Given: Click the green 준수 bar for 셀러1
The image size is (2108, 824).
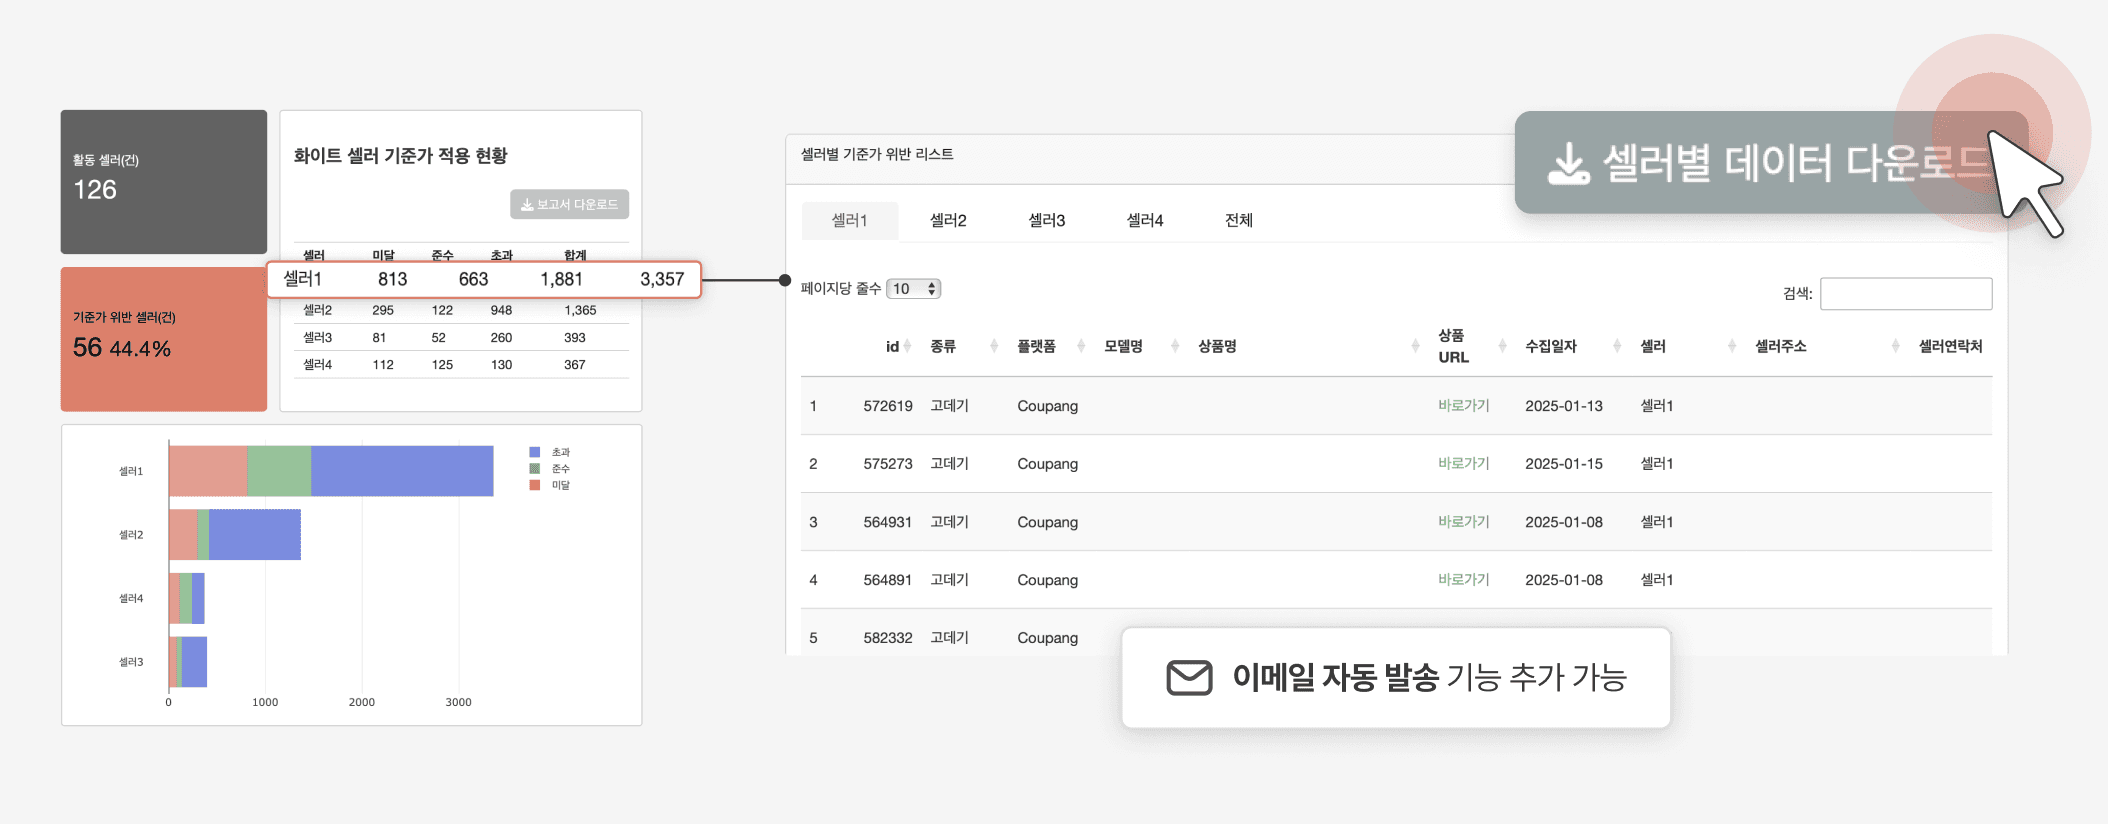Looking at the screenshot, I should [279, 471].
